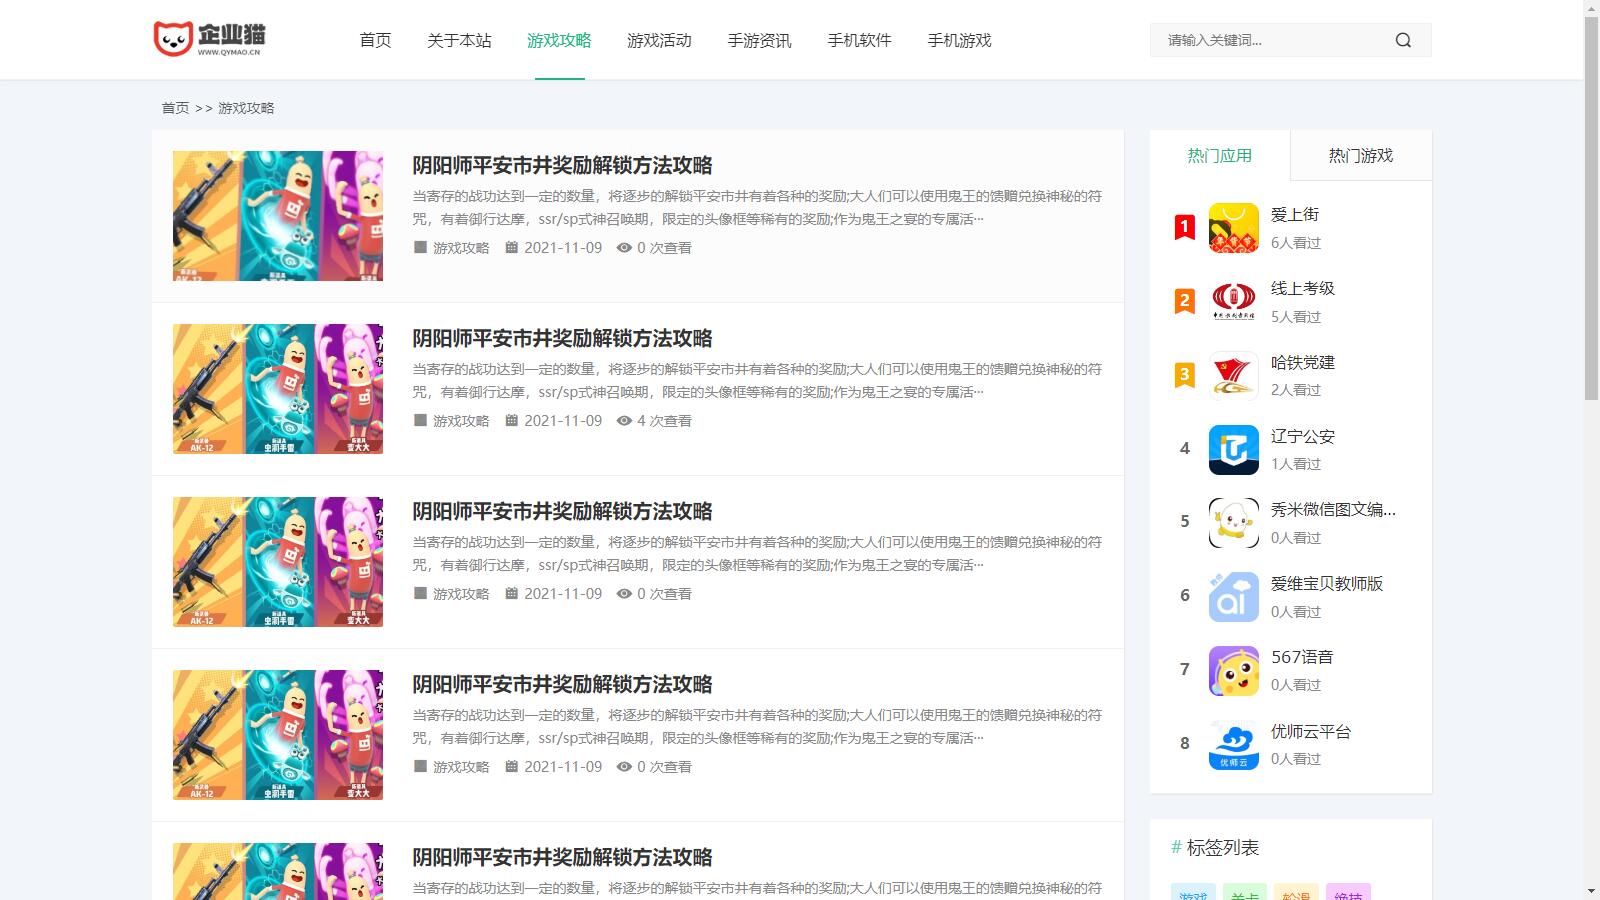Click the 哈铁党建 app icon

1233,375
